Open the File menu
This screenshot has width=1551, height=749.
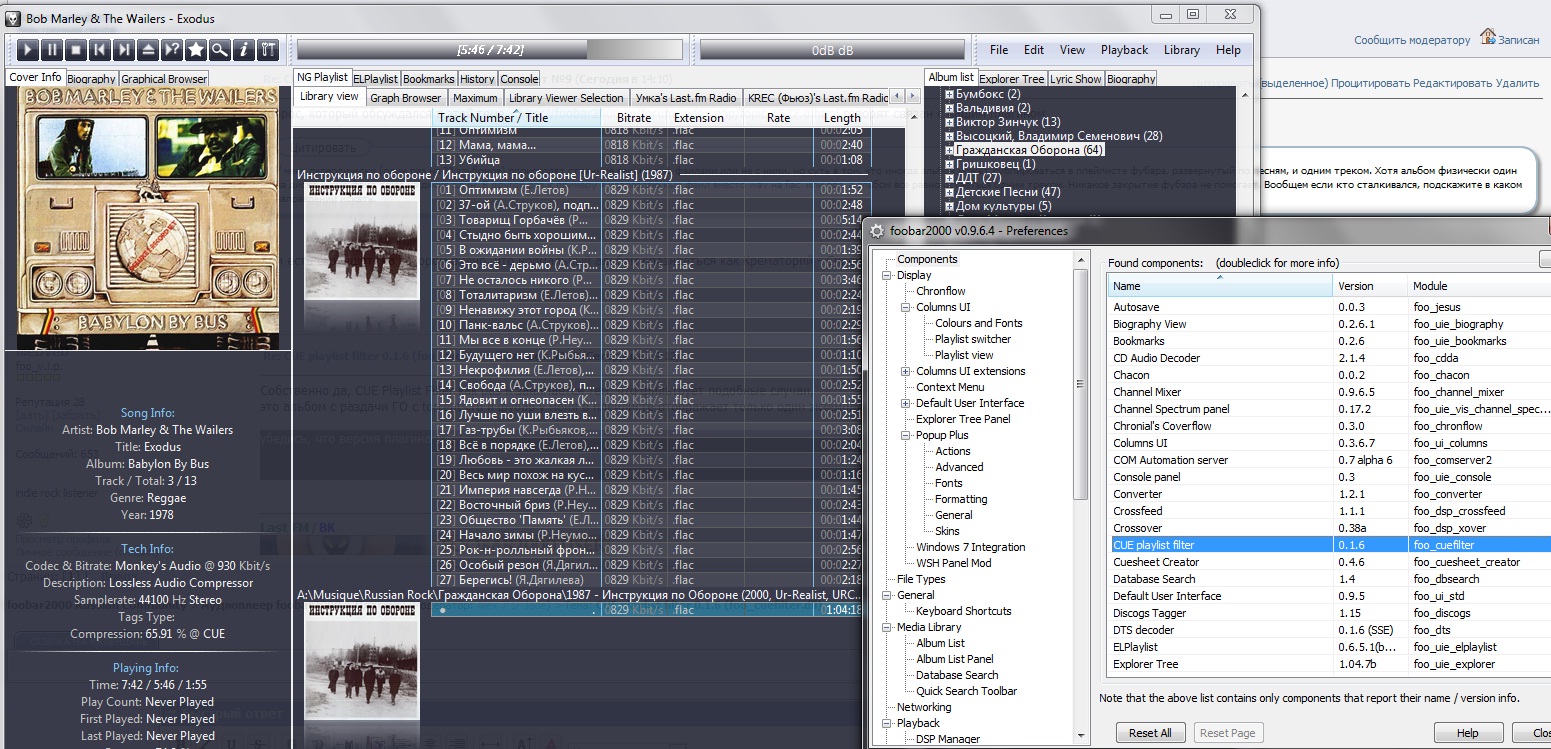click(x=999, y=50)
